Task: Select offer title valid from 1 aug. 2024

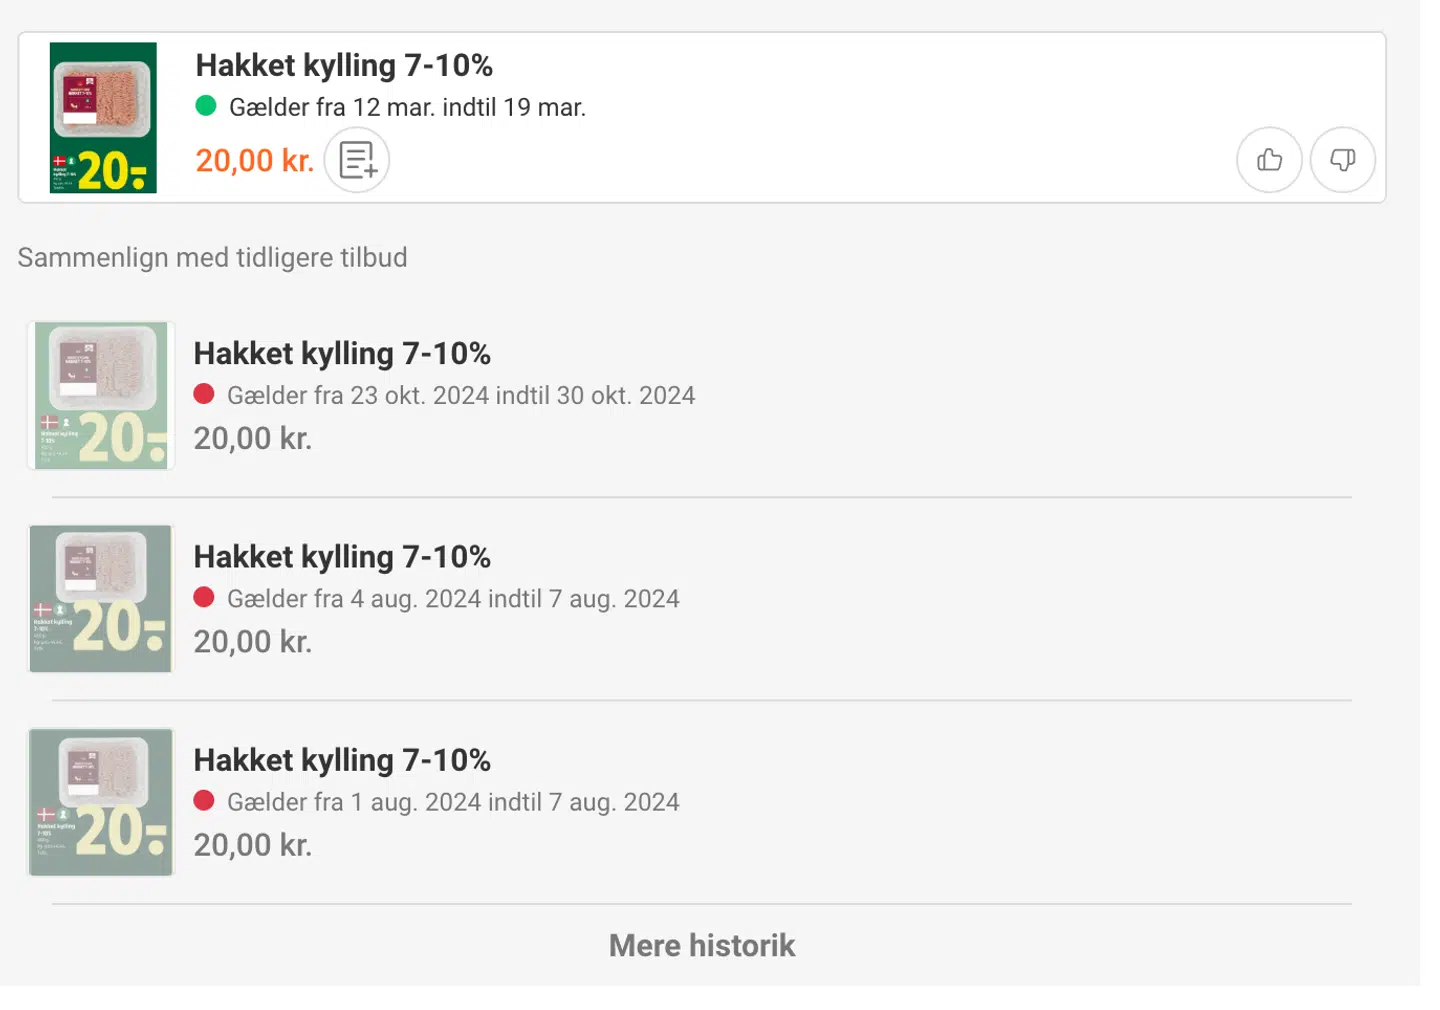Action: (342, 761)
